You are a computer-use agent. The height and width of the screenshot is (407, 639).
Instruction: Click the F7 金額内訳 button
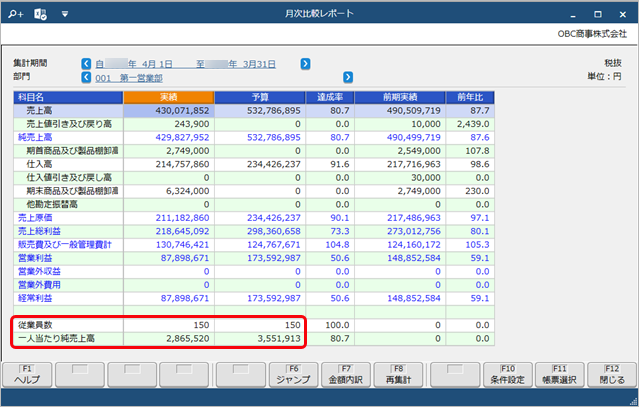point(346,374)
